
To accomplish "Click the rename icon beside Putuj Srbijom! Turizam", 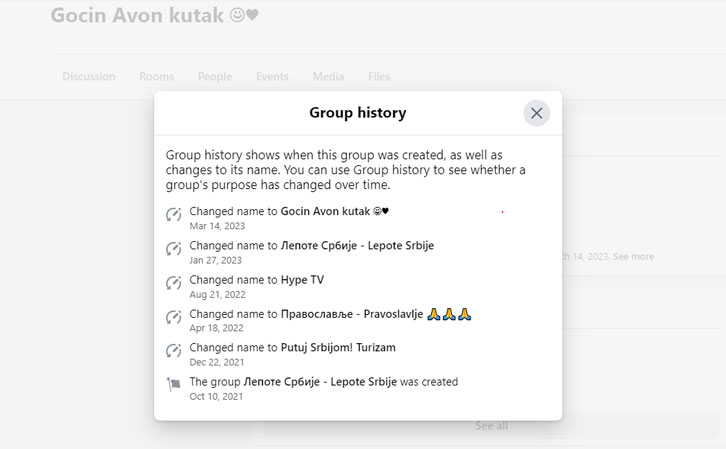I will click(x=174, y=351).
